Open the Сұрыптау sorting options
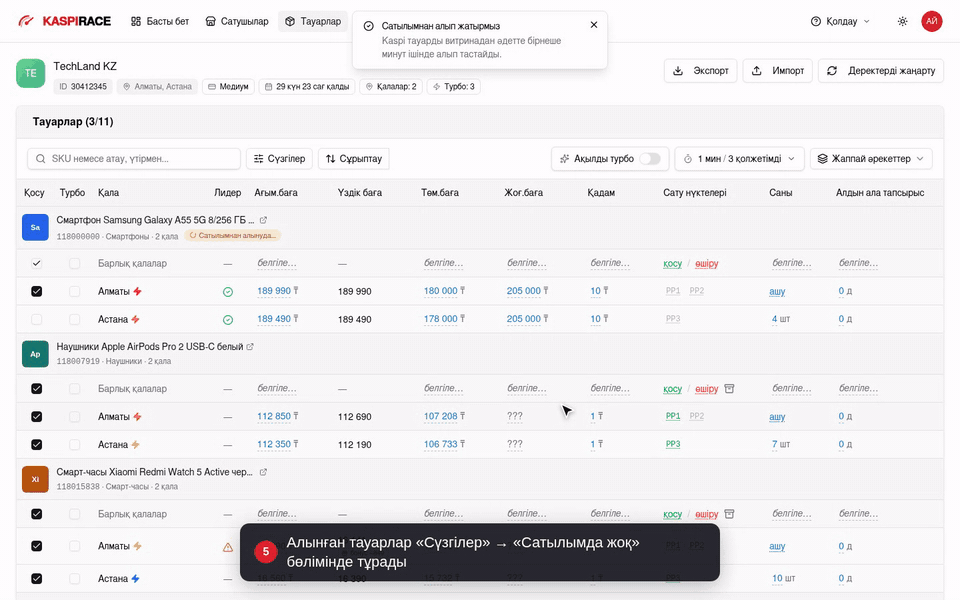This screenshot has width=960, height=600. [354, 159]
